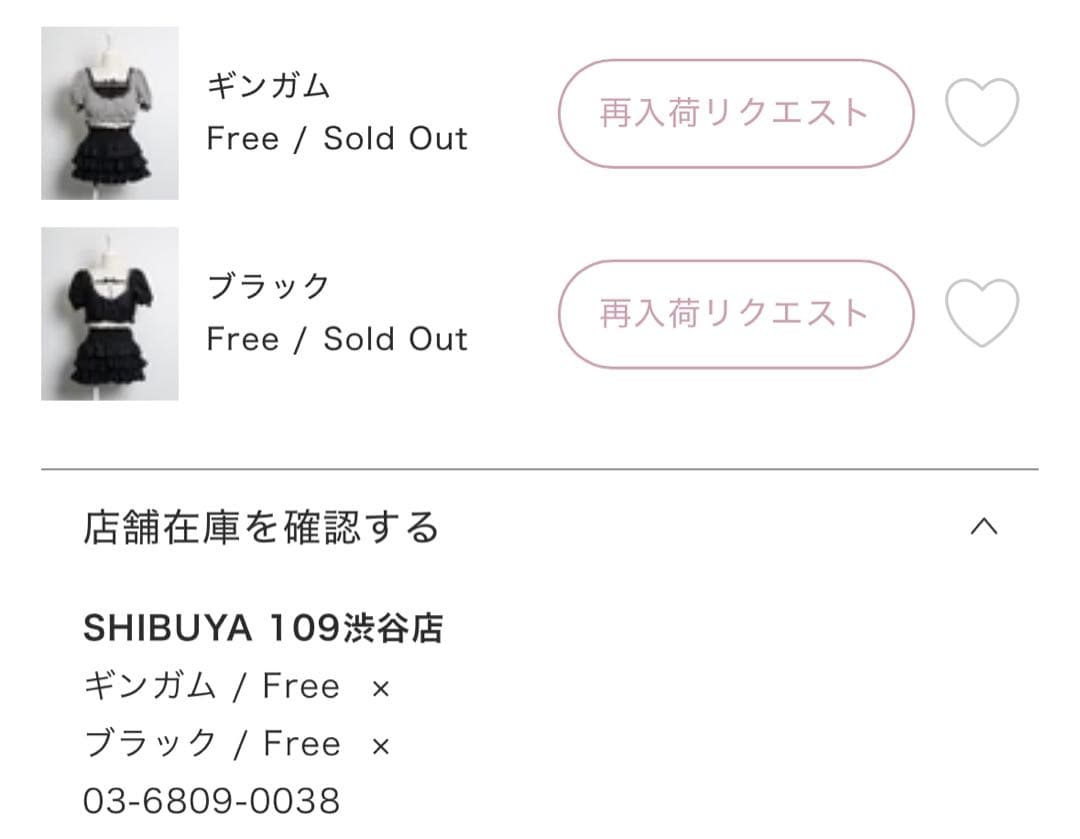Select the ギンガム / Free store stock line
Viewport: 1080px width, 839px height.
click(x=212, y=686)
